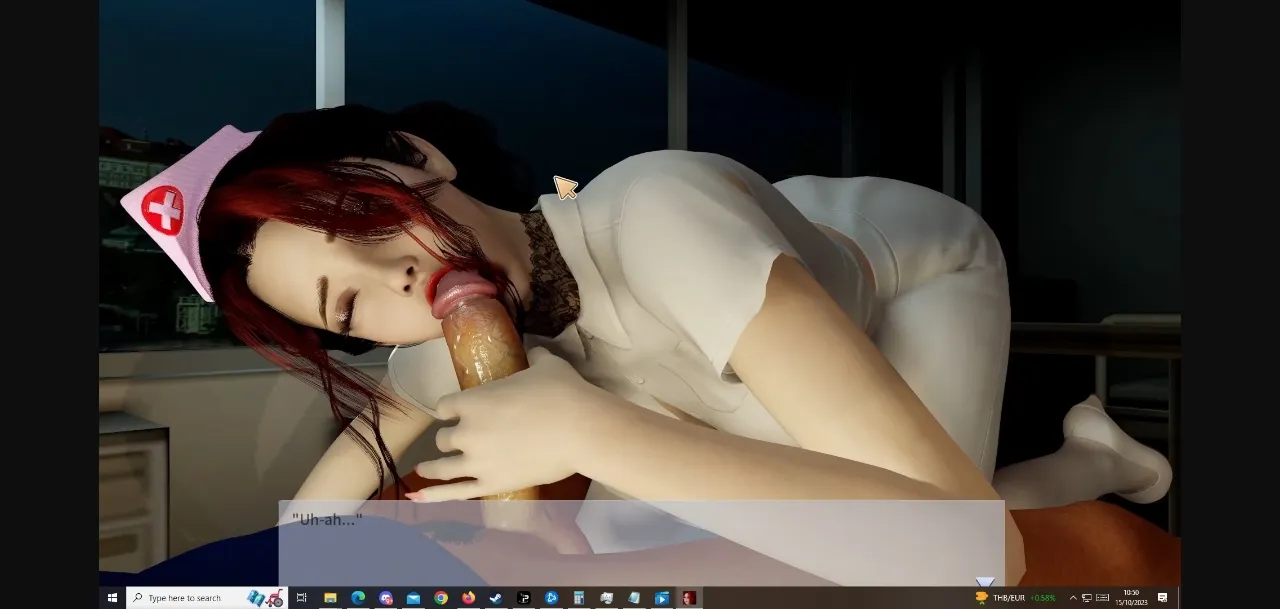The width and height of the screenshot is (1280, 609).
Task: Launch Discord from the taskbar
Action: point(385,597)
